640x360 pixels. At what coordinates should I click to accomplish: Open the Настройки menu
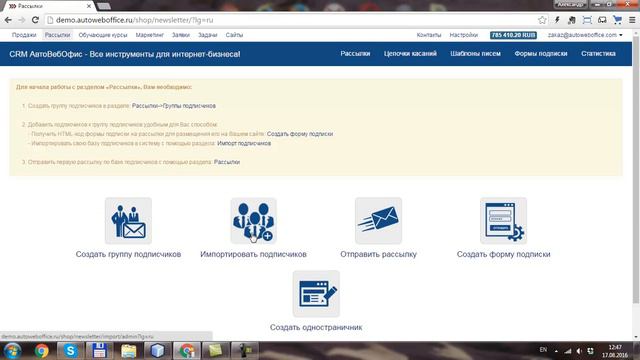coord(464,35)
